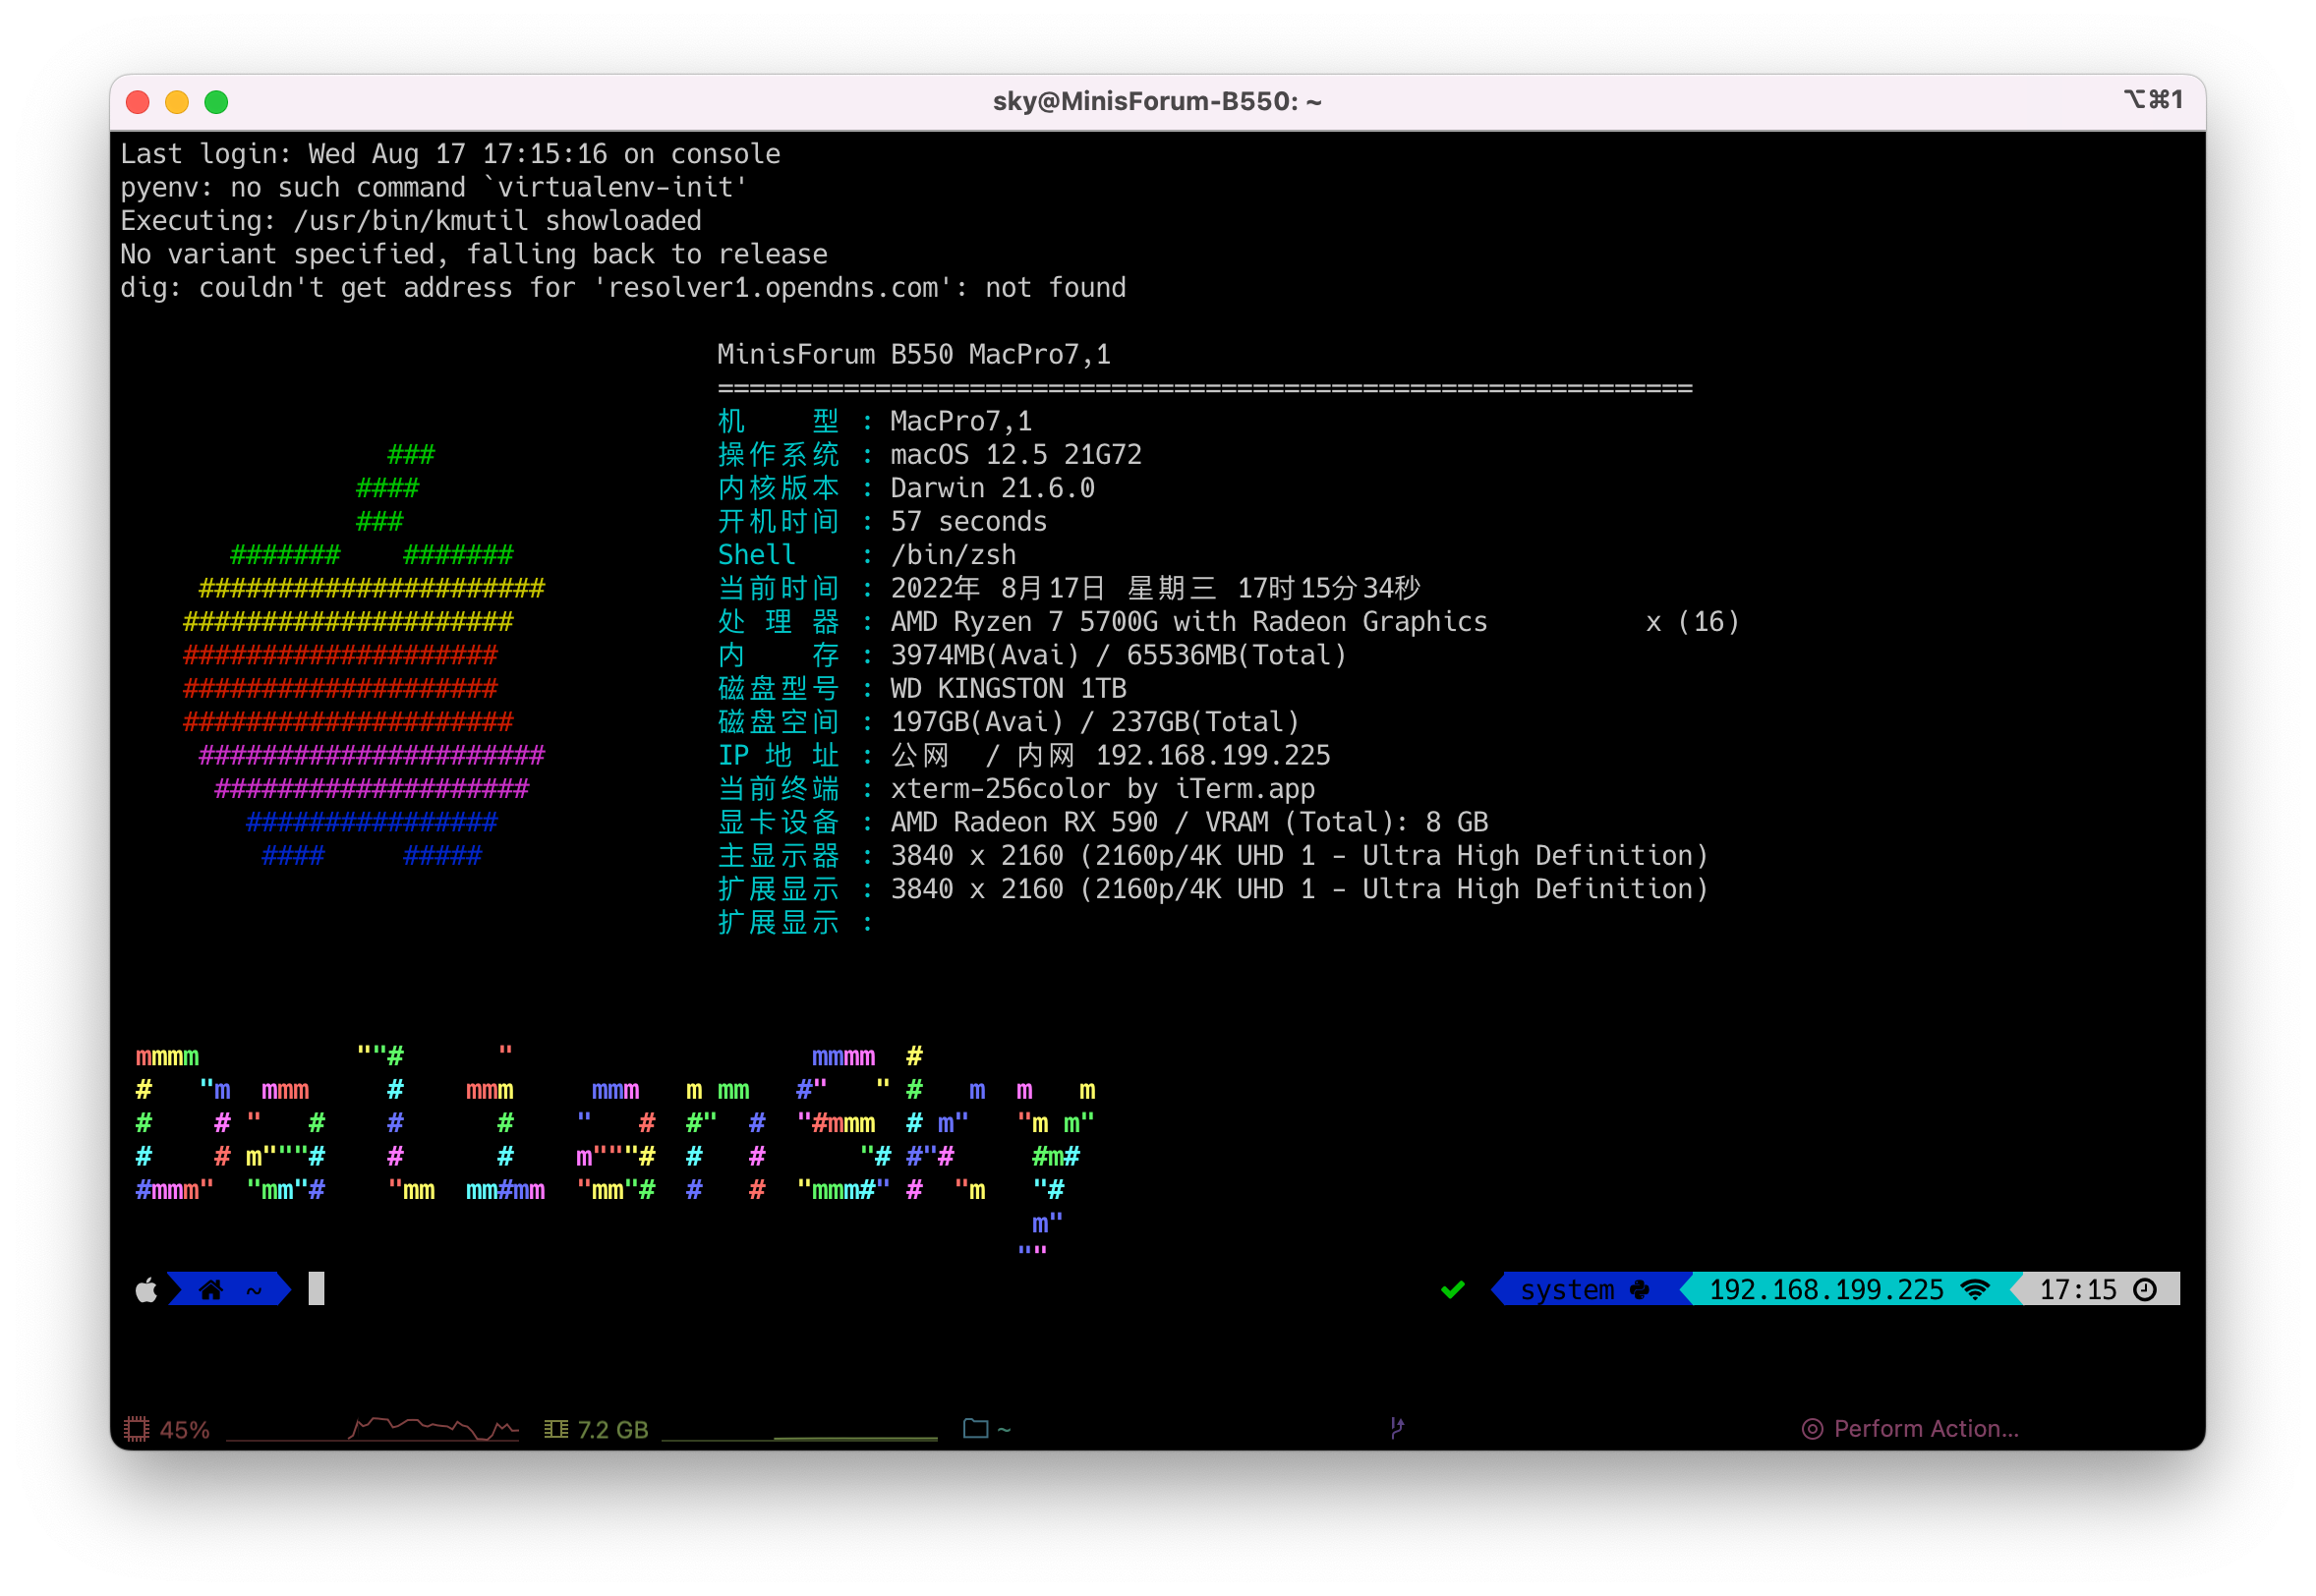Click the window title sky@MinisForum-B550
Image resolution: width=2316 pixels, height=1596 pixels.
tap(1157, 101)
